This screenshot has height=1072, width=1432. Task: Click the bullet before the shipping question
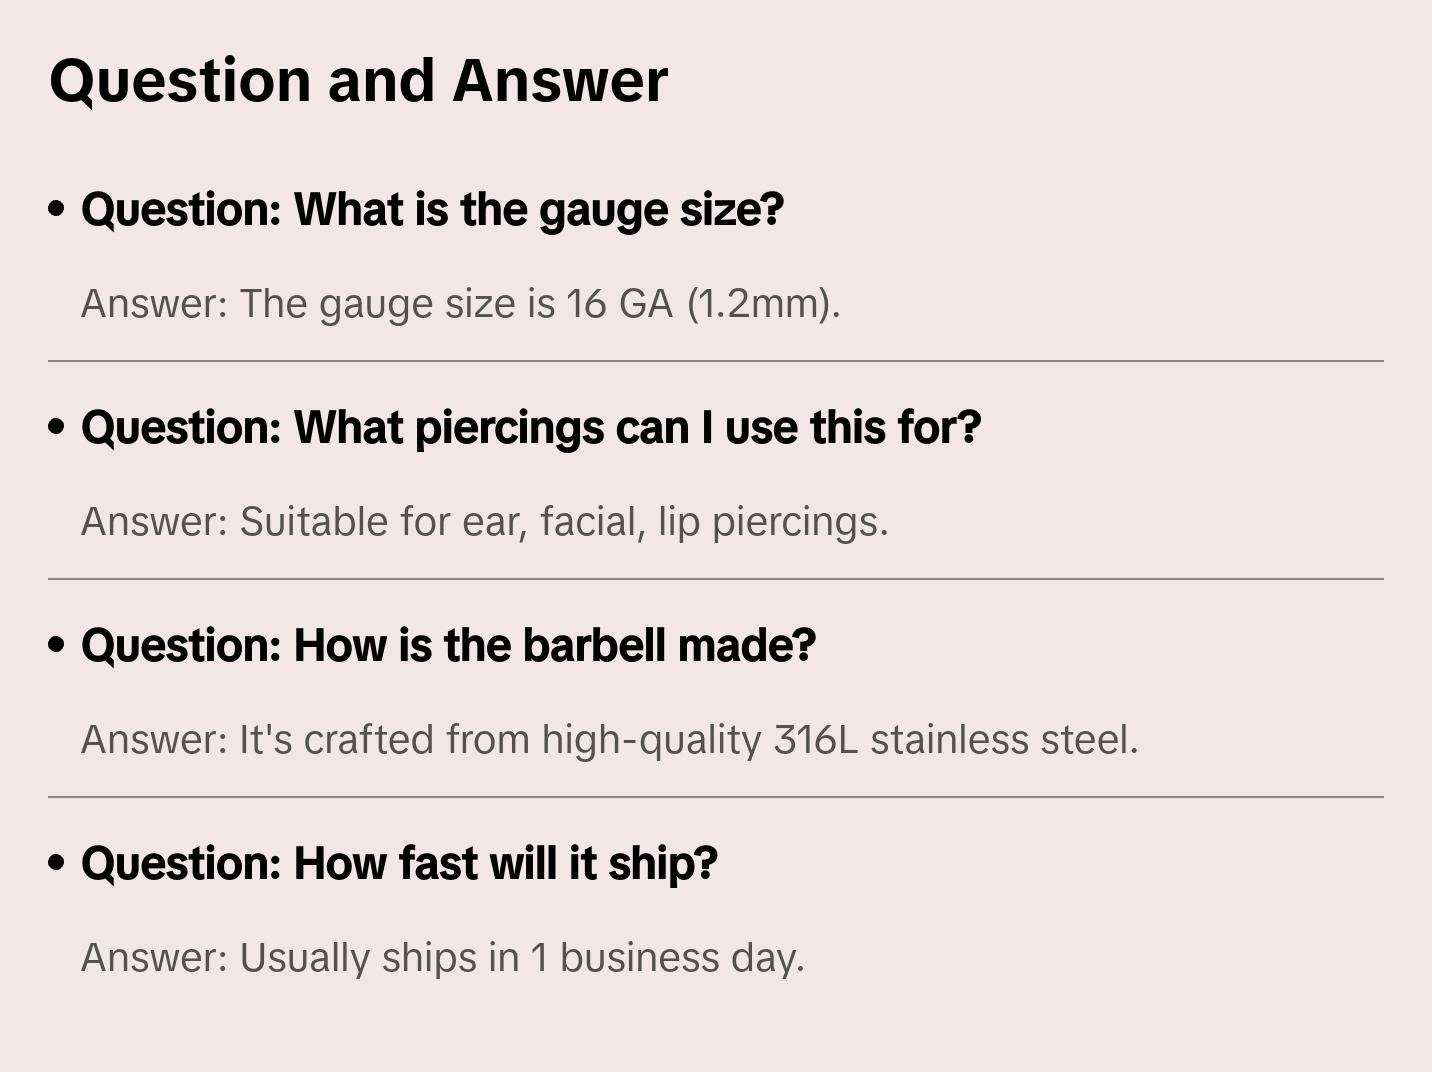coord(57,864)
